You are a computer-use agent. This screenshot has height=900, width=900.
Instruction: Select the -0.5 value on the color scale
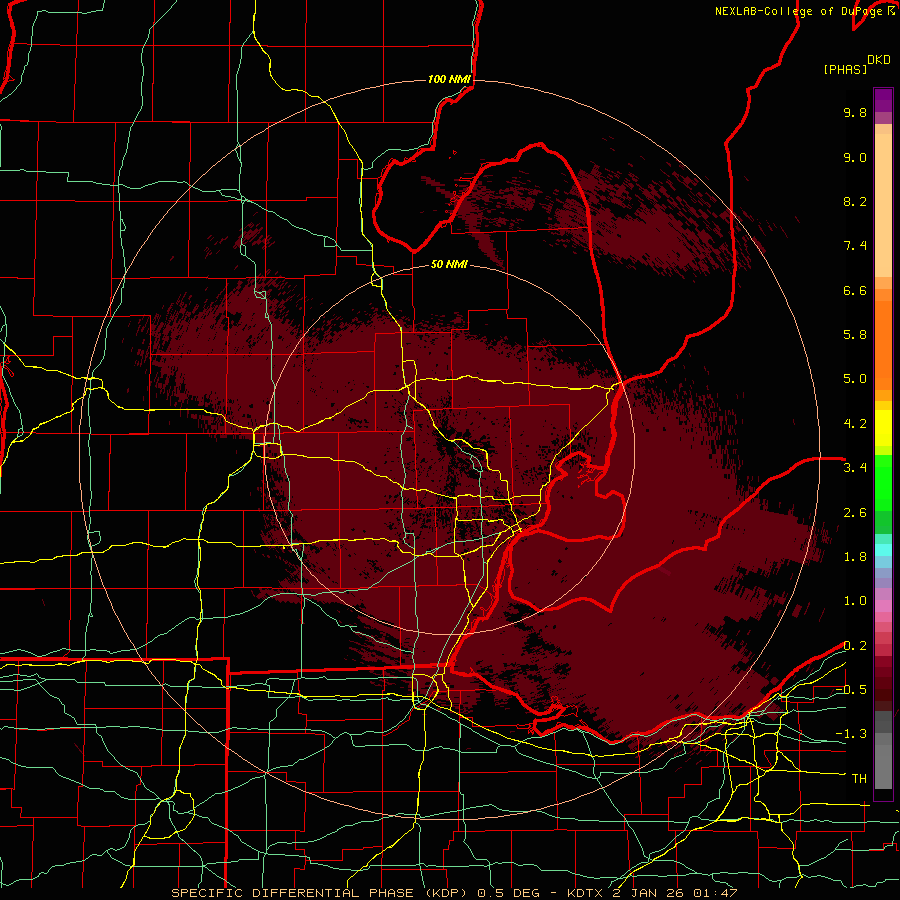click(851, 689)
